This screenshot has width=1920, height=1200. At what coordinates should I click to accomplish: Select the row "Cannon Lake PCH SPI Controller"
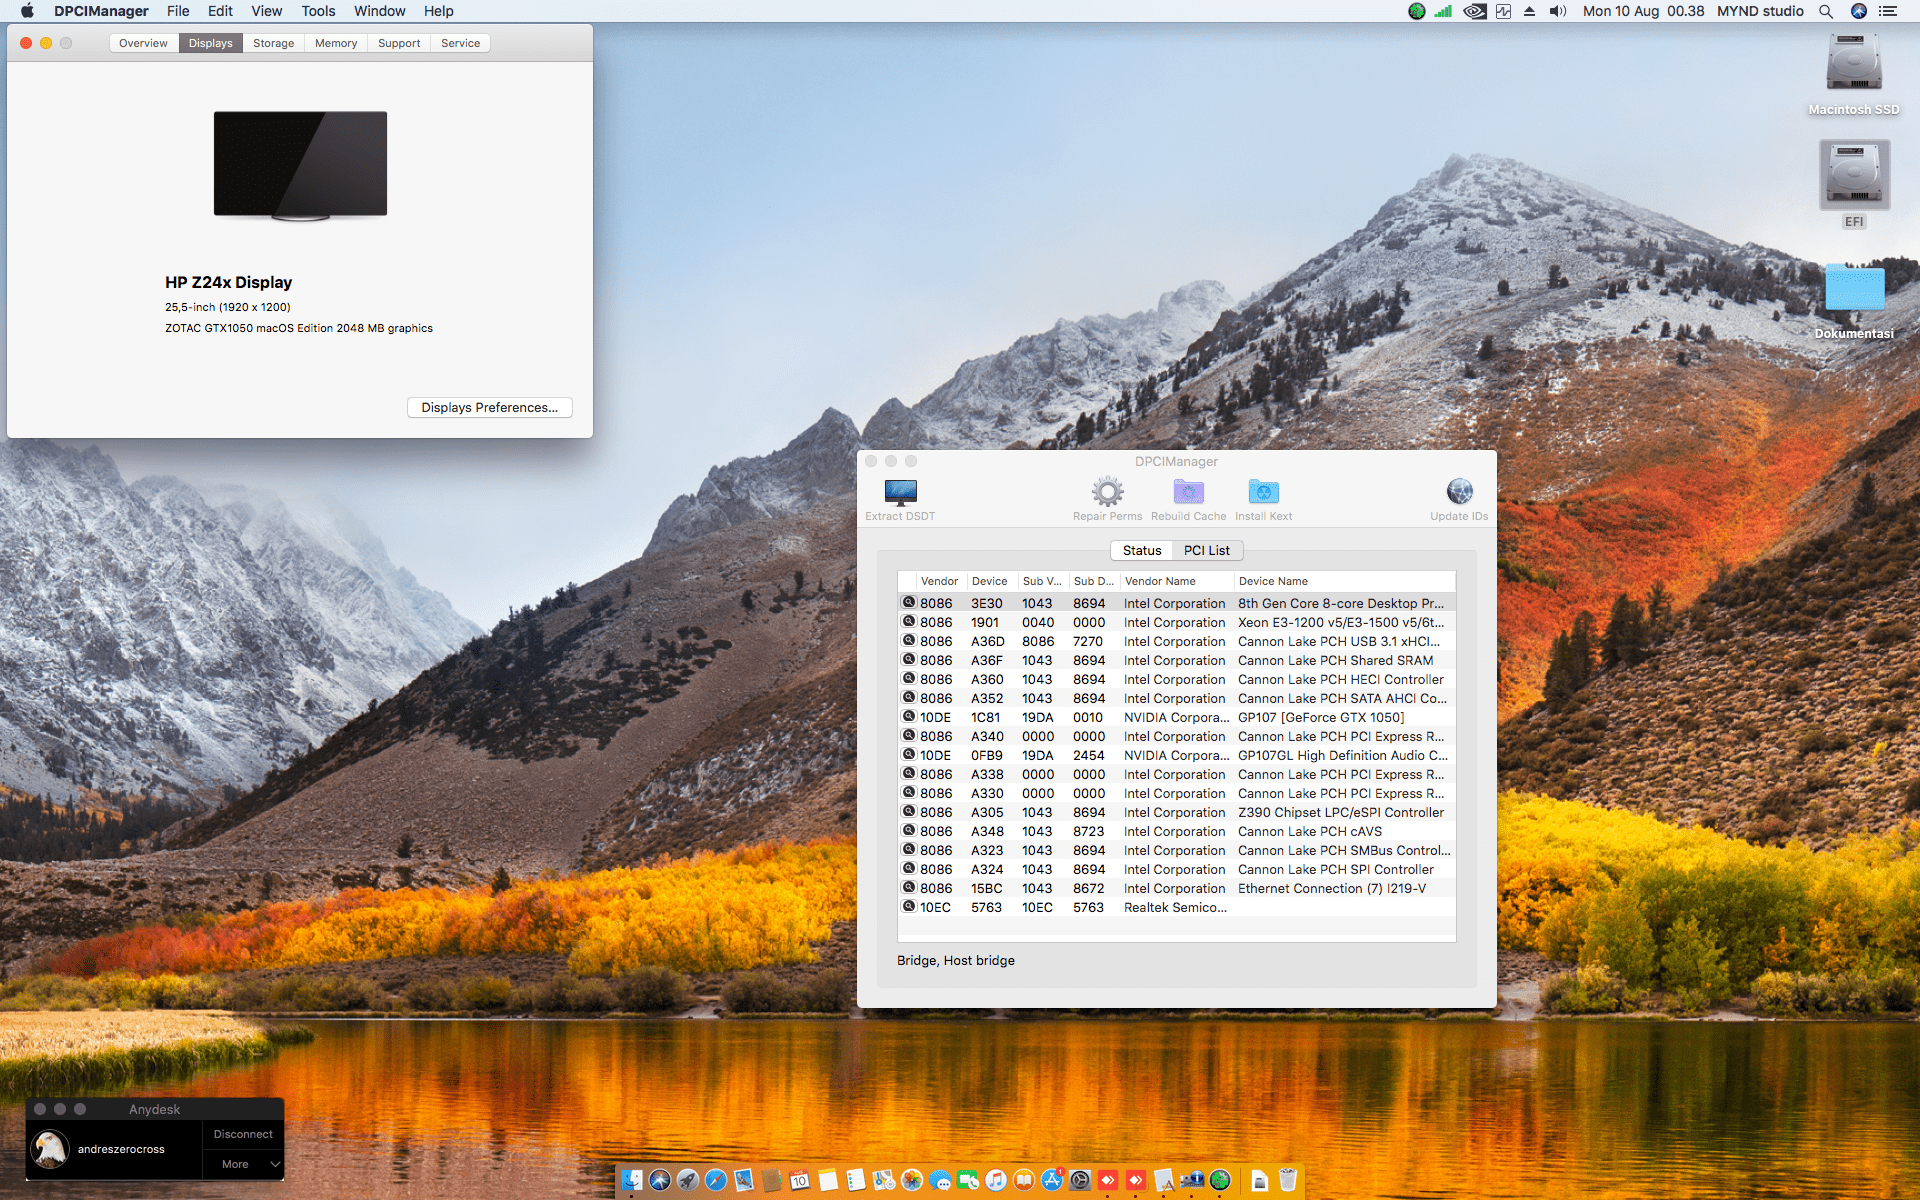[x=1177, y=869]
